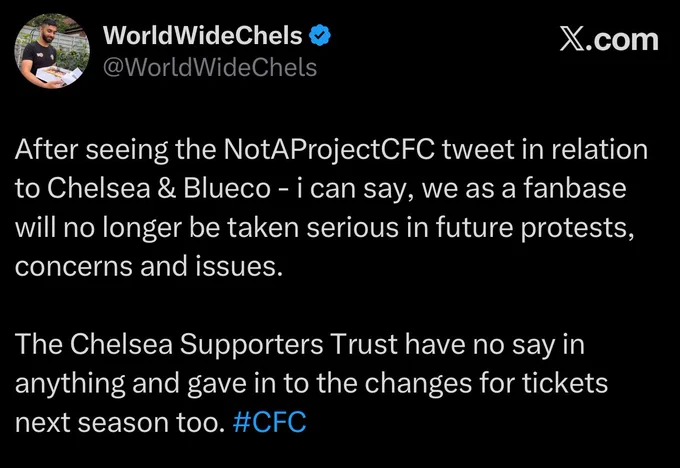Click the word Blueco in the tweet

pyautogui.click(x=227, y=188)
